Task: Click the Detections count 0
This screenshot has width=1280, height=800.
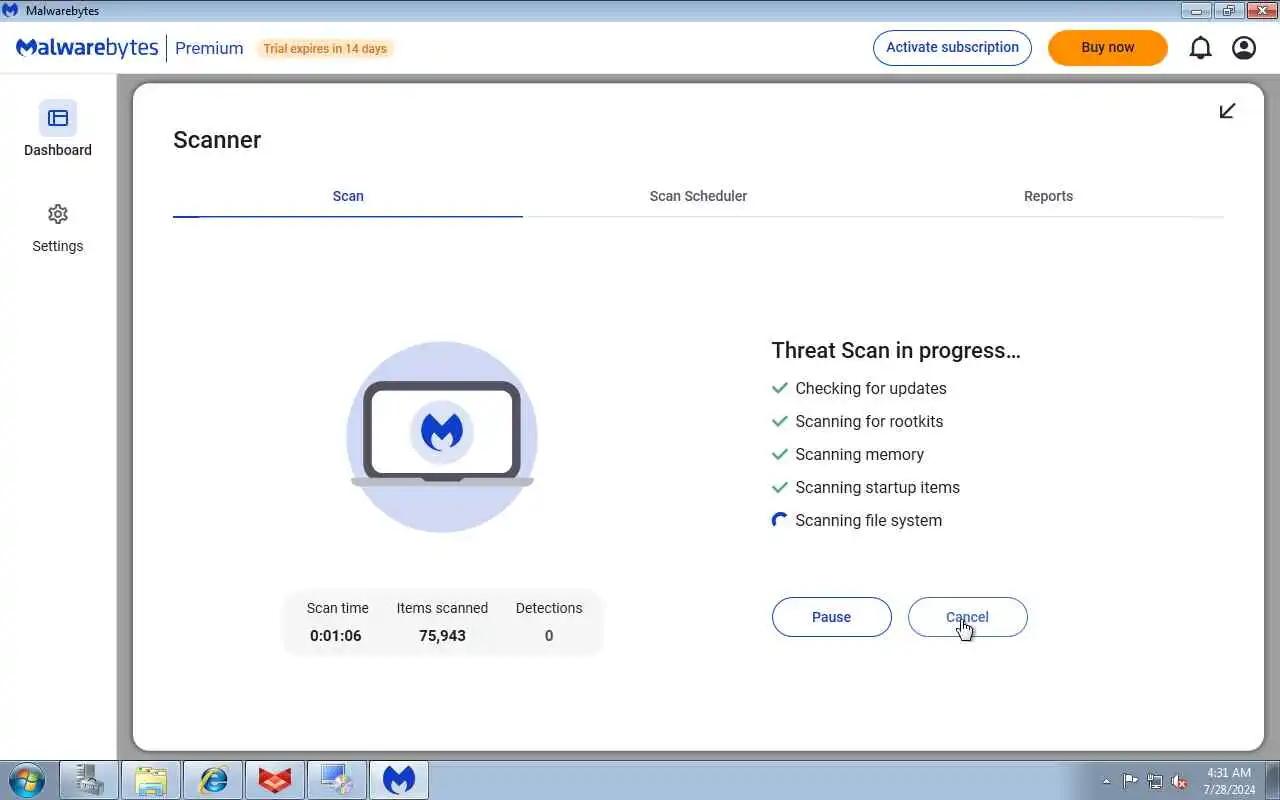Action: (x=549, y=636)
